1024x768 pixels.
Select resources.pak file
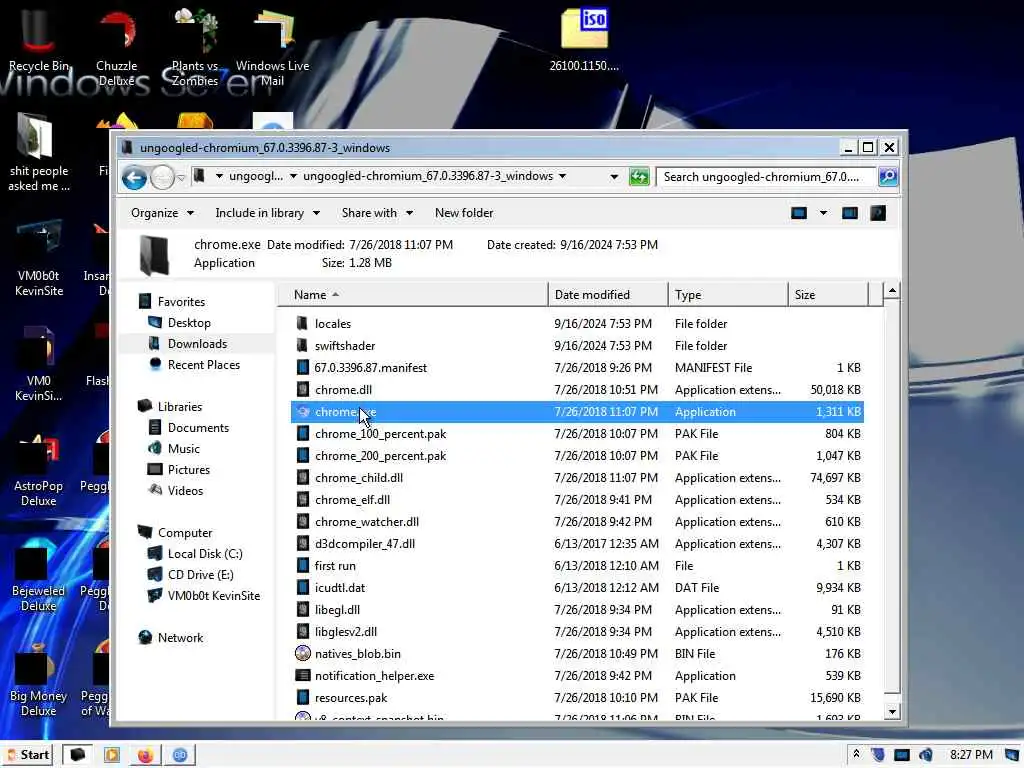(x=351, y=697)
